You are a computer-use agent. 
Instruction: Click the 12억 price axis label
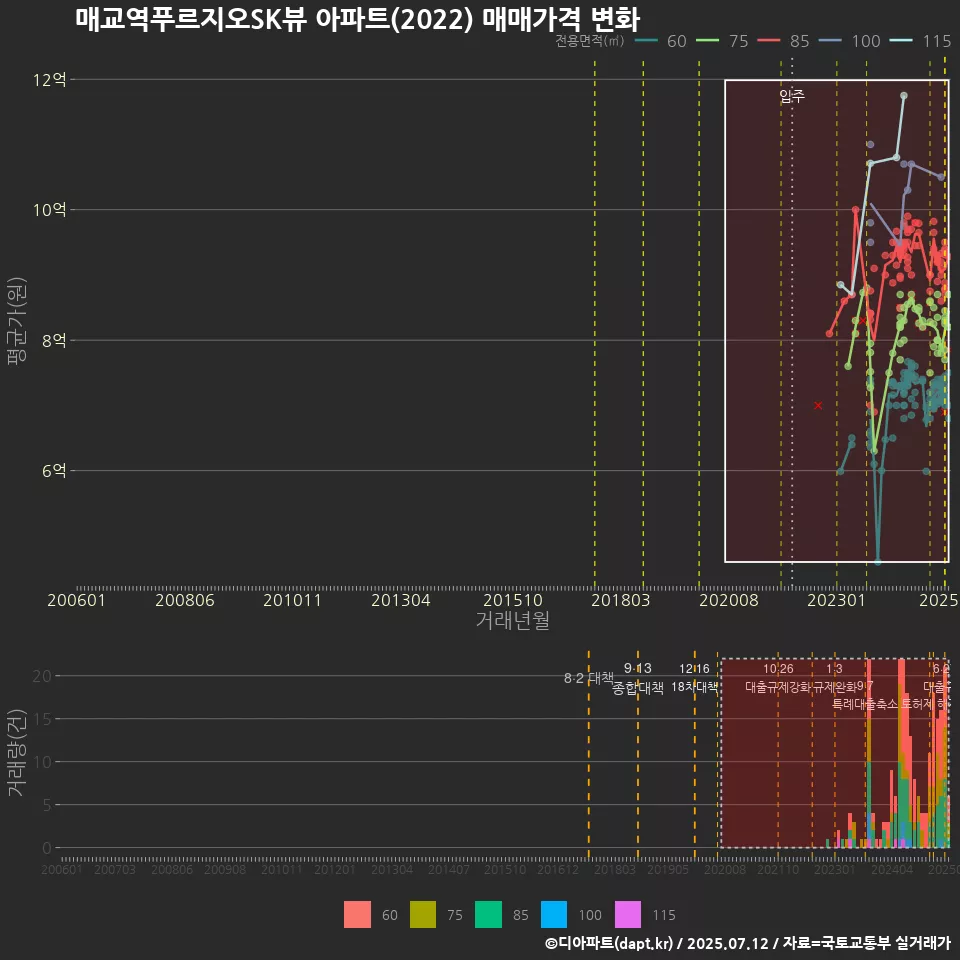[x=50, y=80]
